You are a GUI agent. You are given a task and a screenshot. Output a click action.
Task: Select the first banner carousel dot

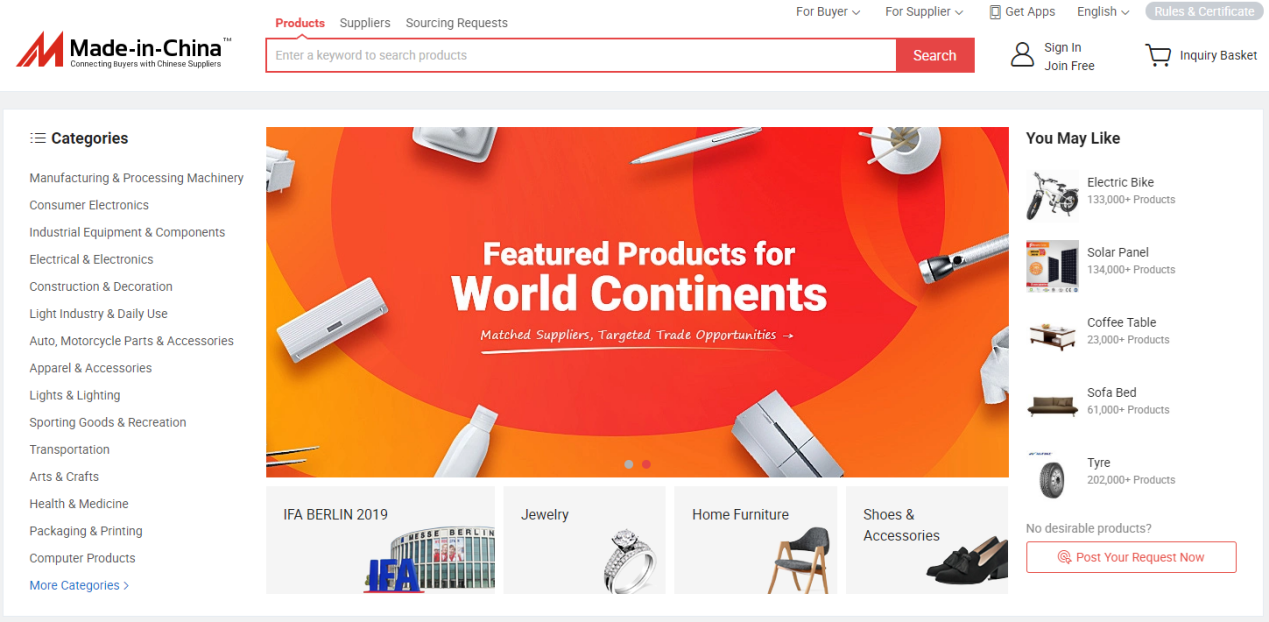pyautogui.click(x=629, y=464)
